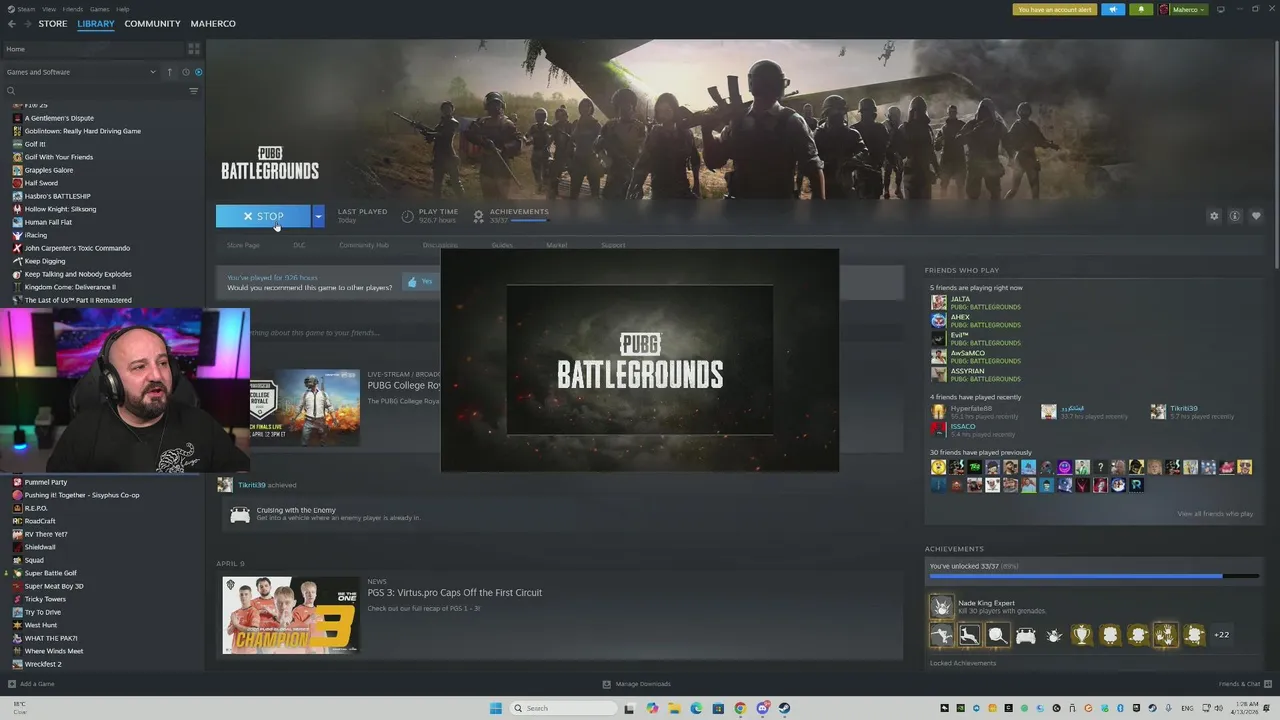Select Wreckfest 2 in library
This screenshot has width=1280, height=720.
(x=43, y=664)
